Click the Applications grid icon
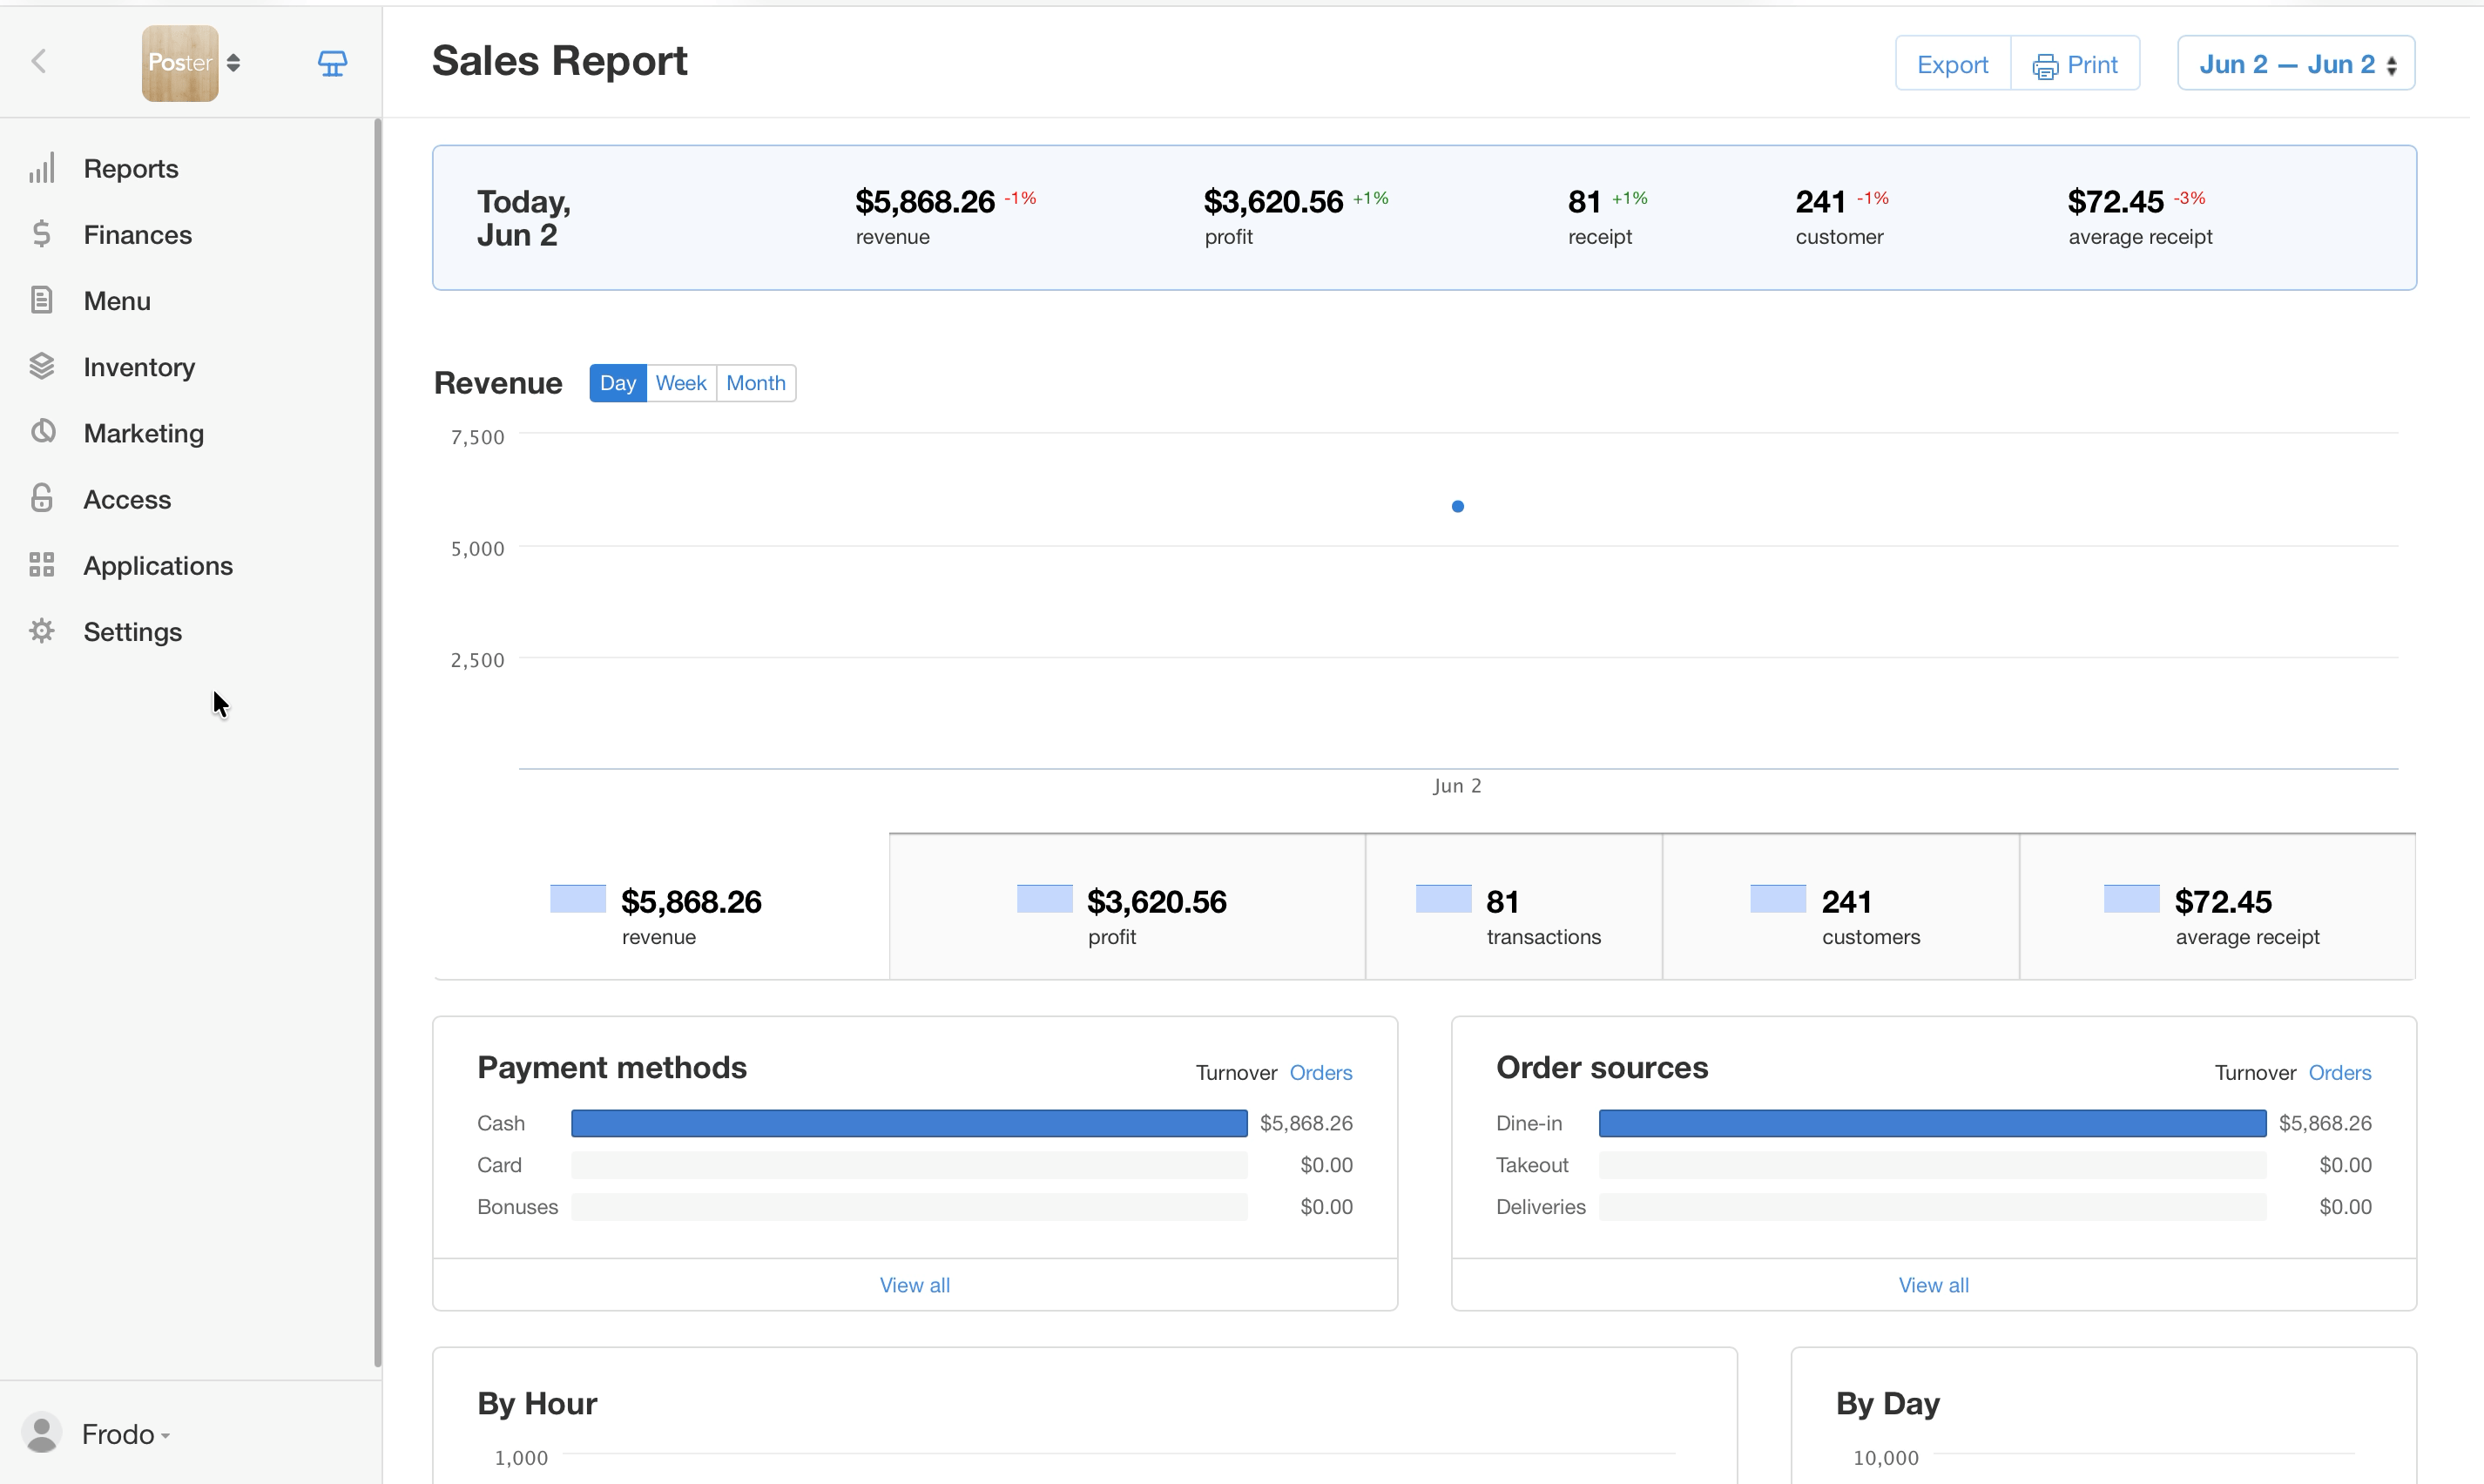The height and width of the screenshot is (1484, 2484). pyautogui.click(x=42, y=564)
